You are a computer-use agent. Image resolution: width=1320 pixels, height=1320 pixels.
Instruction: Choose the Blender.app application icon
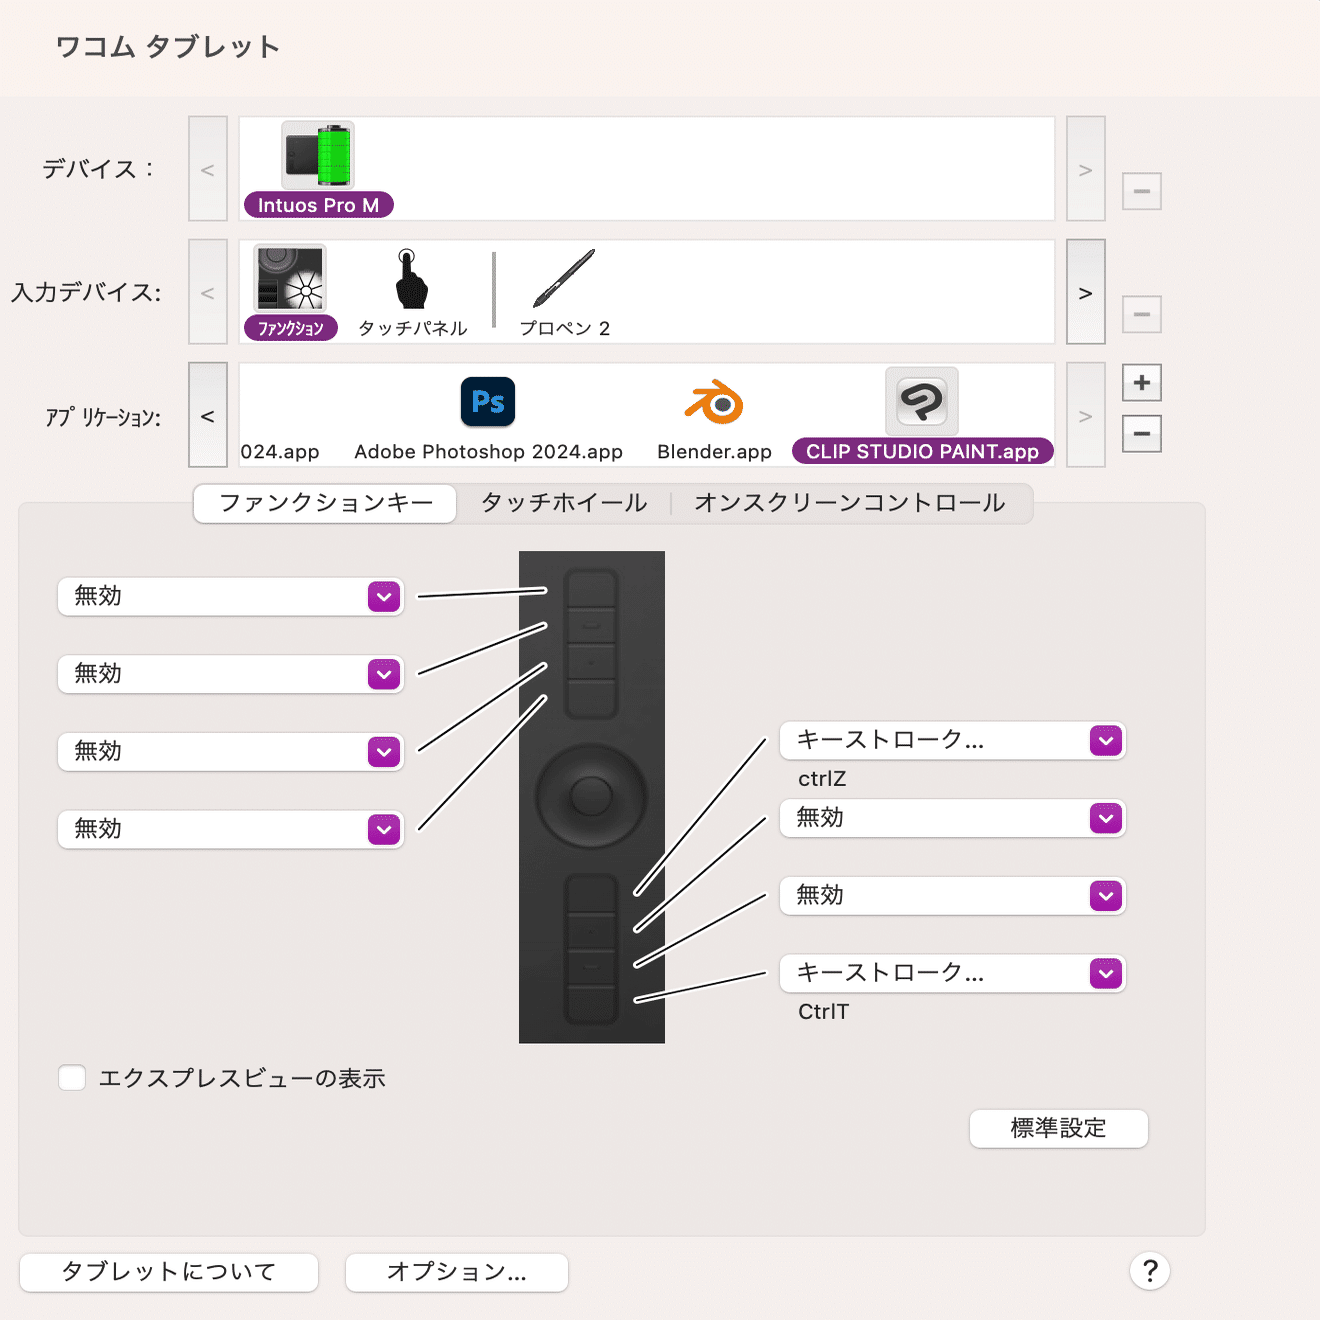tap(712, 401)
